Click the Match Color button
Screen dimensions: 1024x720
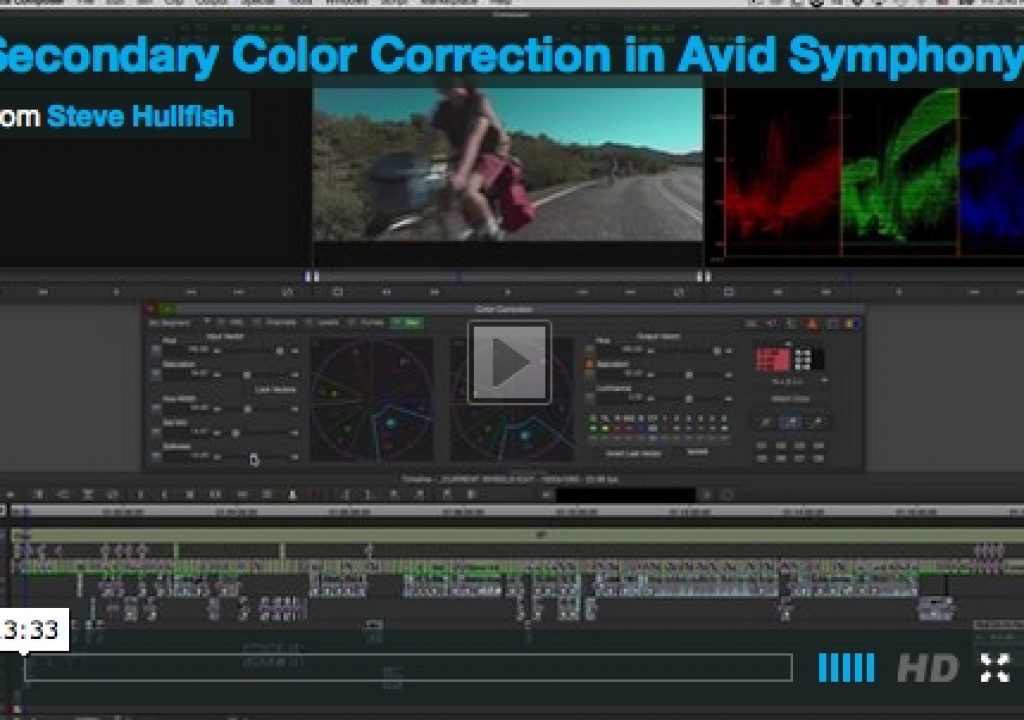790,399
